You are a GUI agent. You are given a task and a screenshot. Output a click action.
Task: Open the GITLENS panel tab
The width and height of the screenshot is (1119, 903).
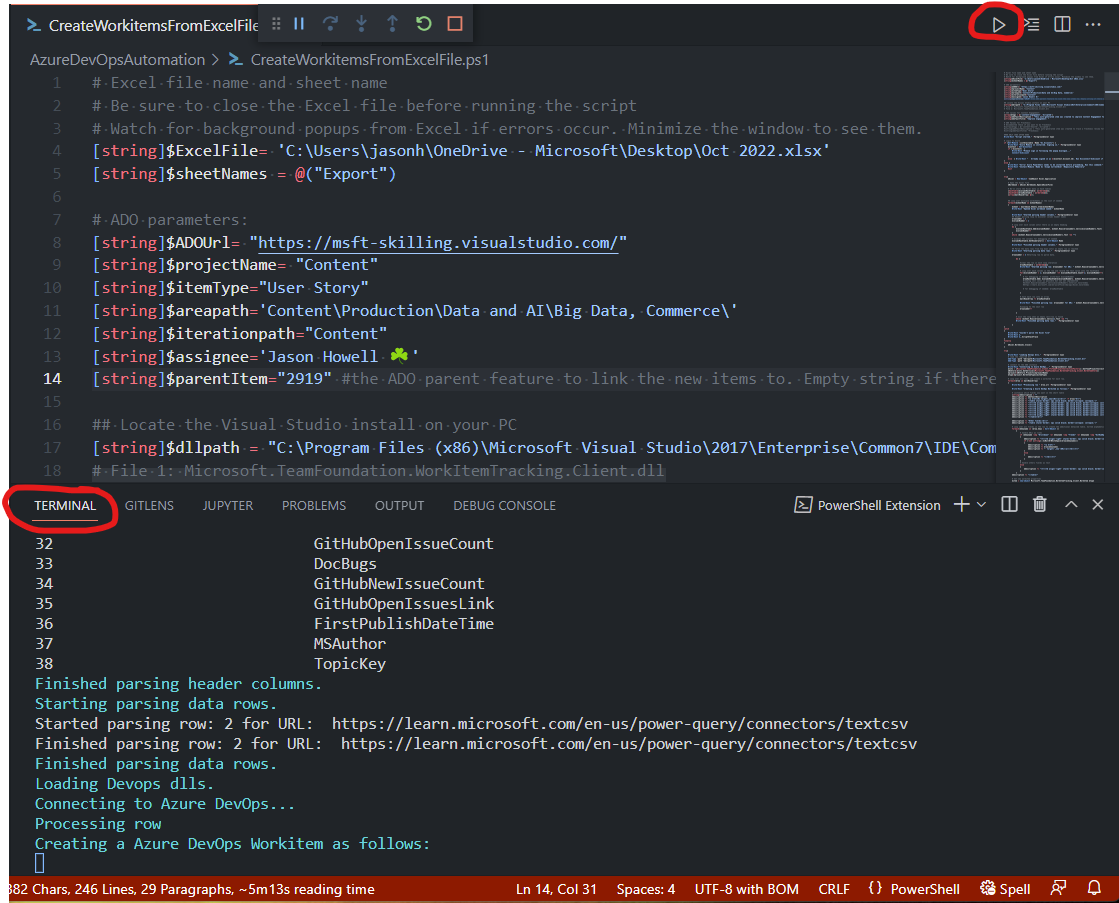[149, 505]
